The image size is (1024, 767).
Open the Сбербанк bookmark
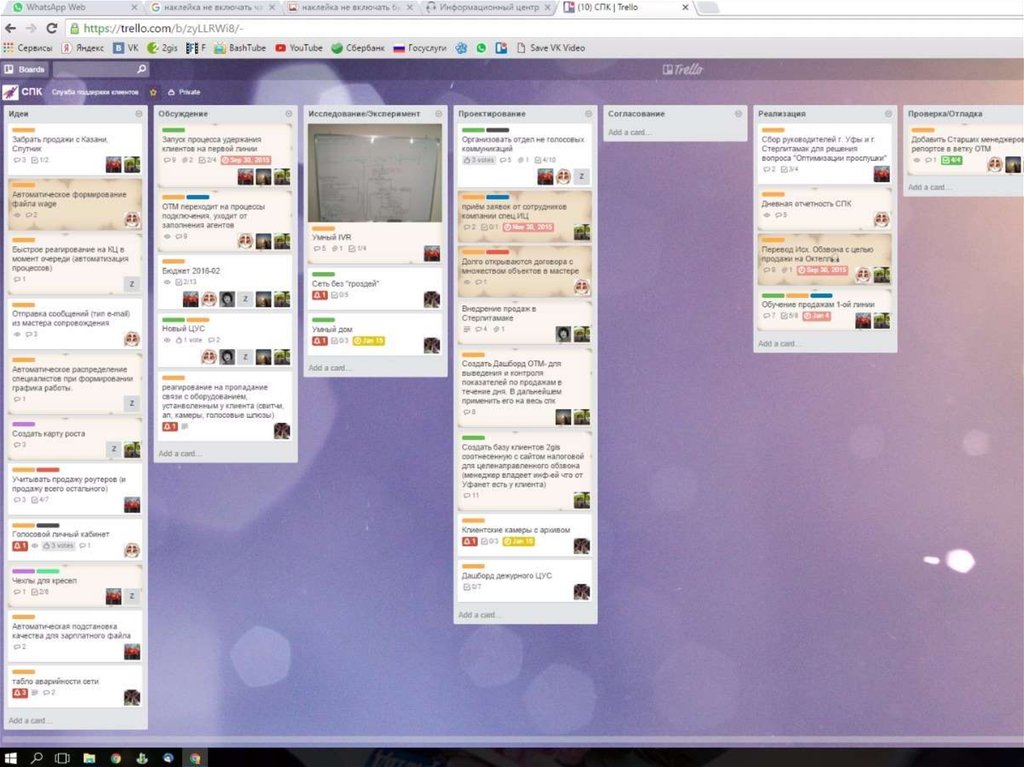[358, 47]
